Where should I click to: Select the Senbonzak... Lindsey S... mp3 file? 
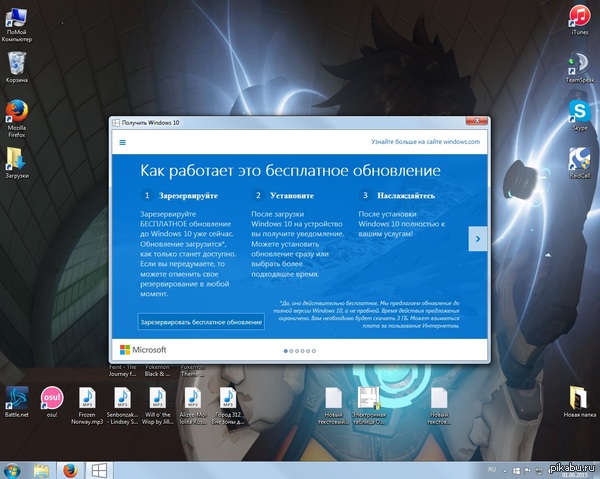click(x=122, y=406)
